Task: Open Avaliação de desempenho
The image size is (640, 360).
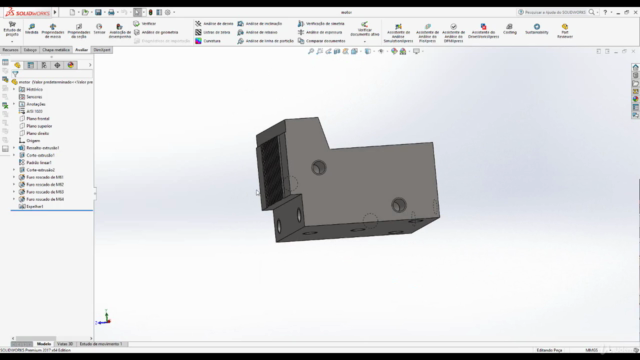Action: click(120, 31)
